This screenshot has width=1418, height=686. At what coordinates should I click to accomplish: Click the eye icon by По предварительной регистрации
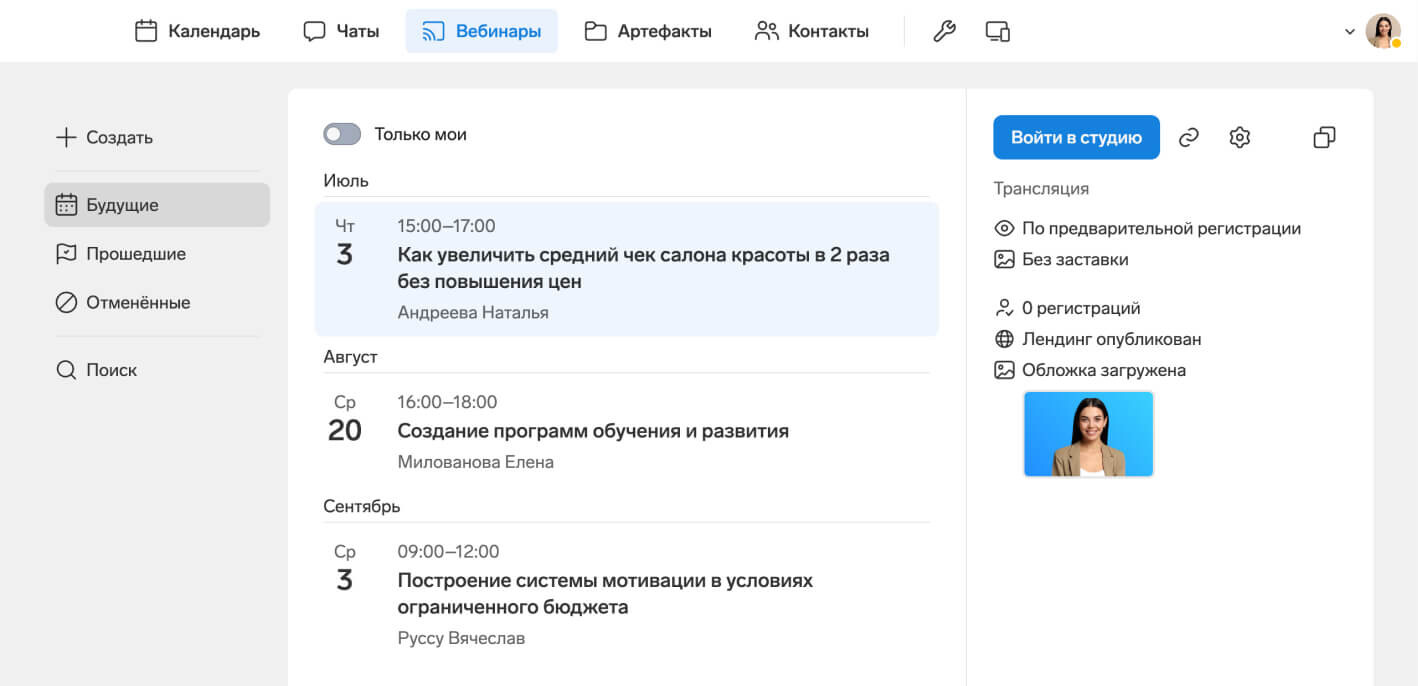1004,229
